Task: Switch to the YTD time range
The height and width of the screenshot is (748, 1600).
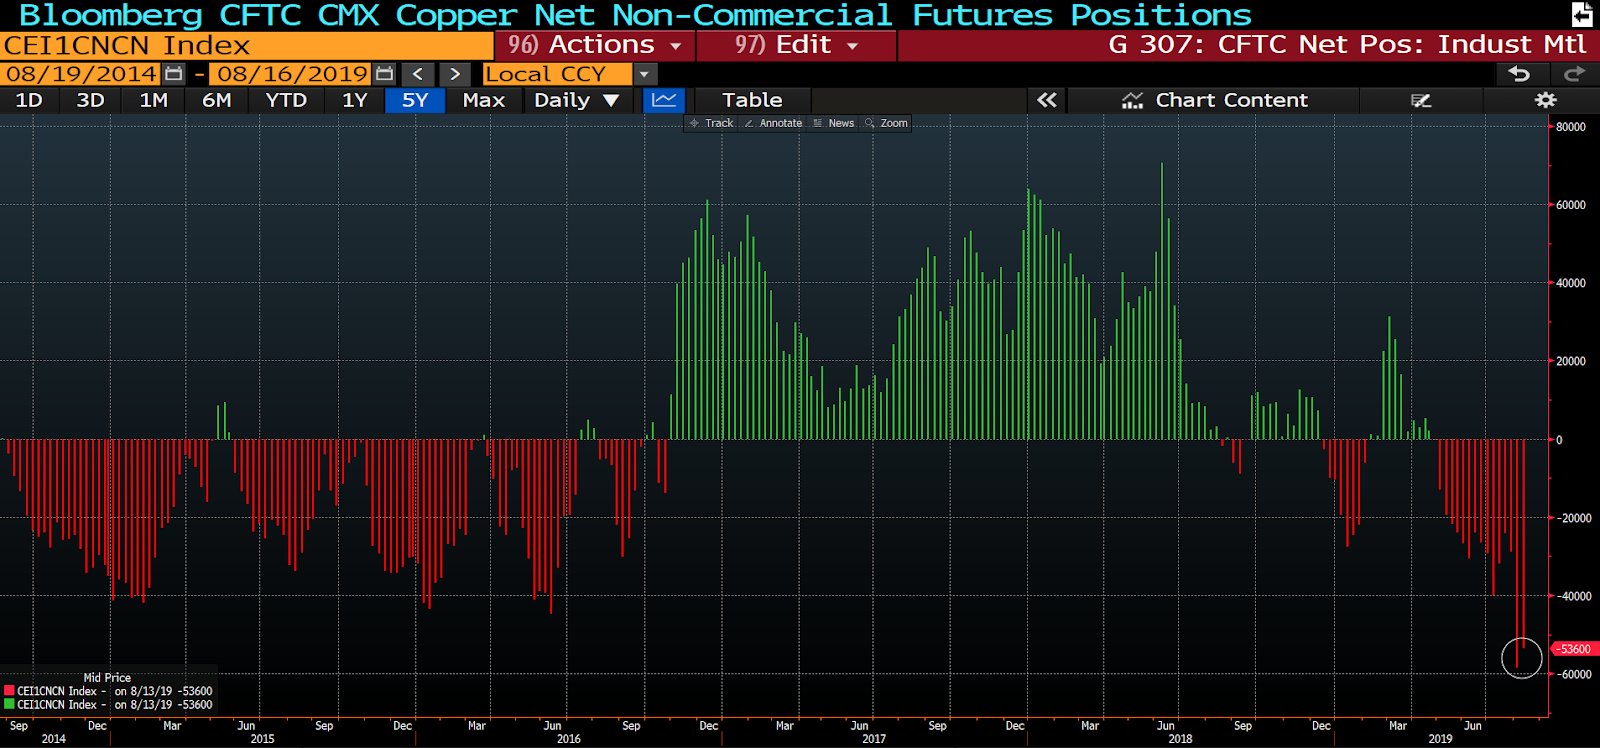Action: [286, 100]
